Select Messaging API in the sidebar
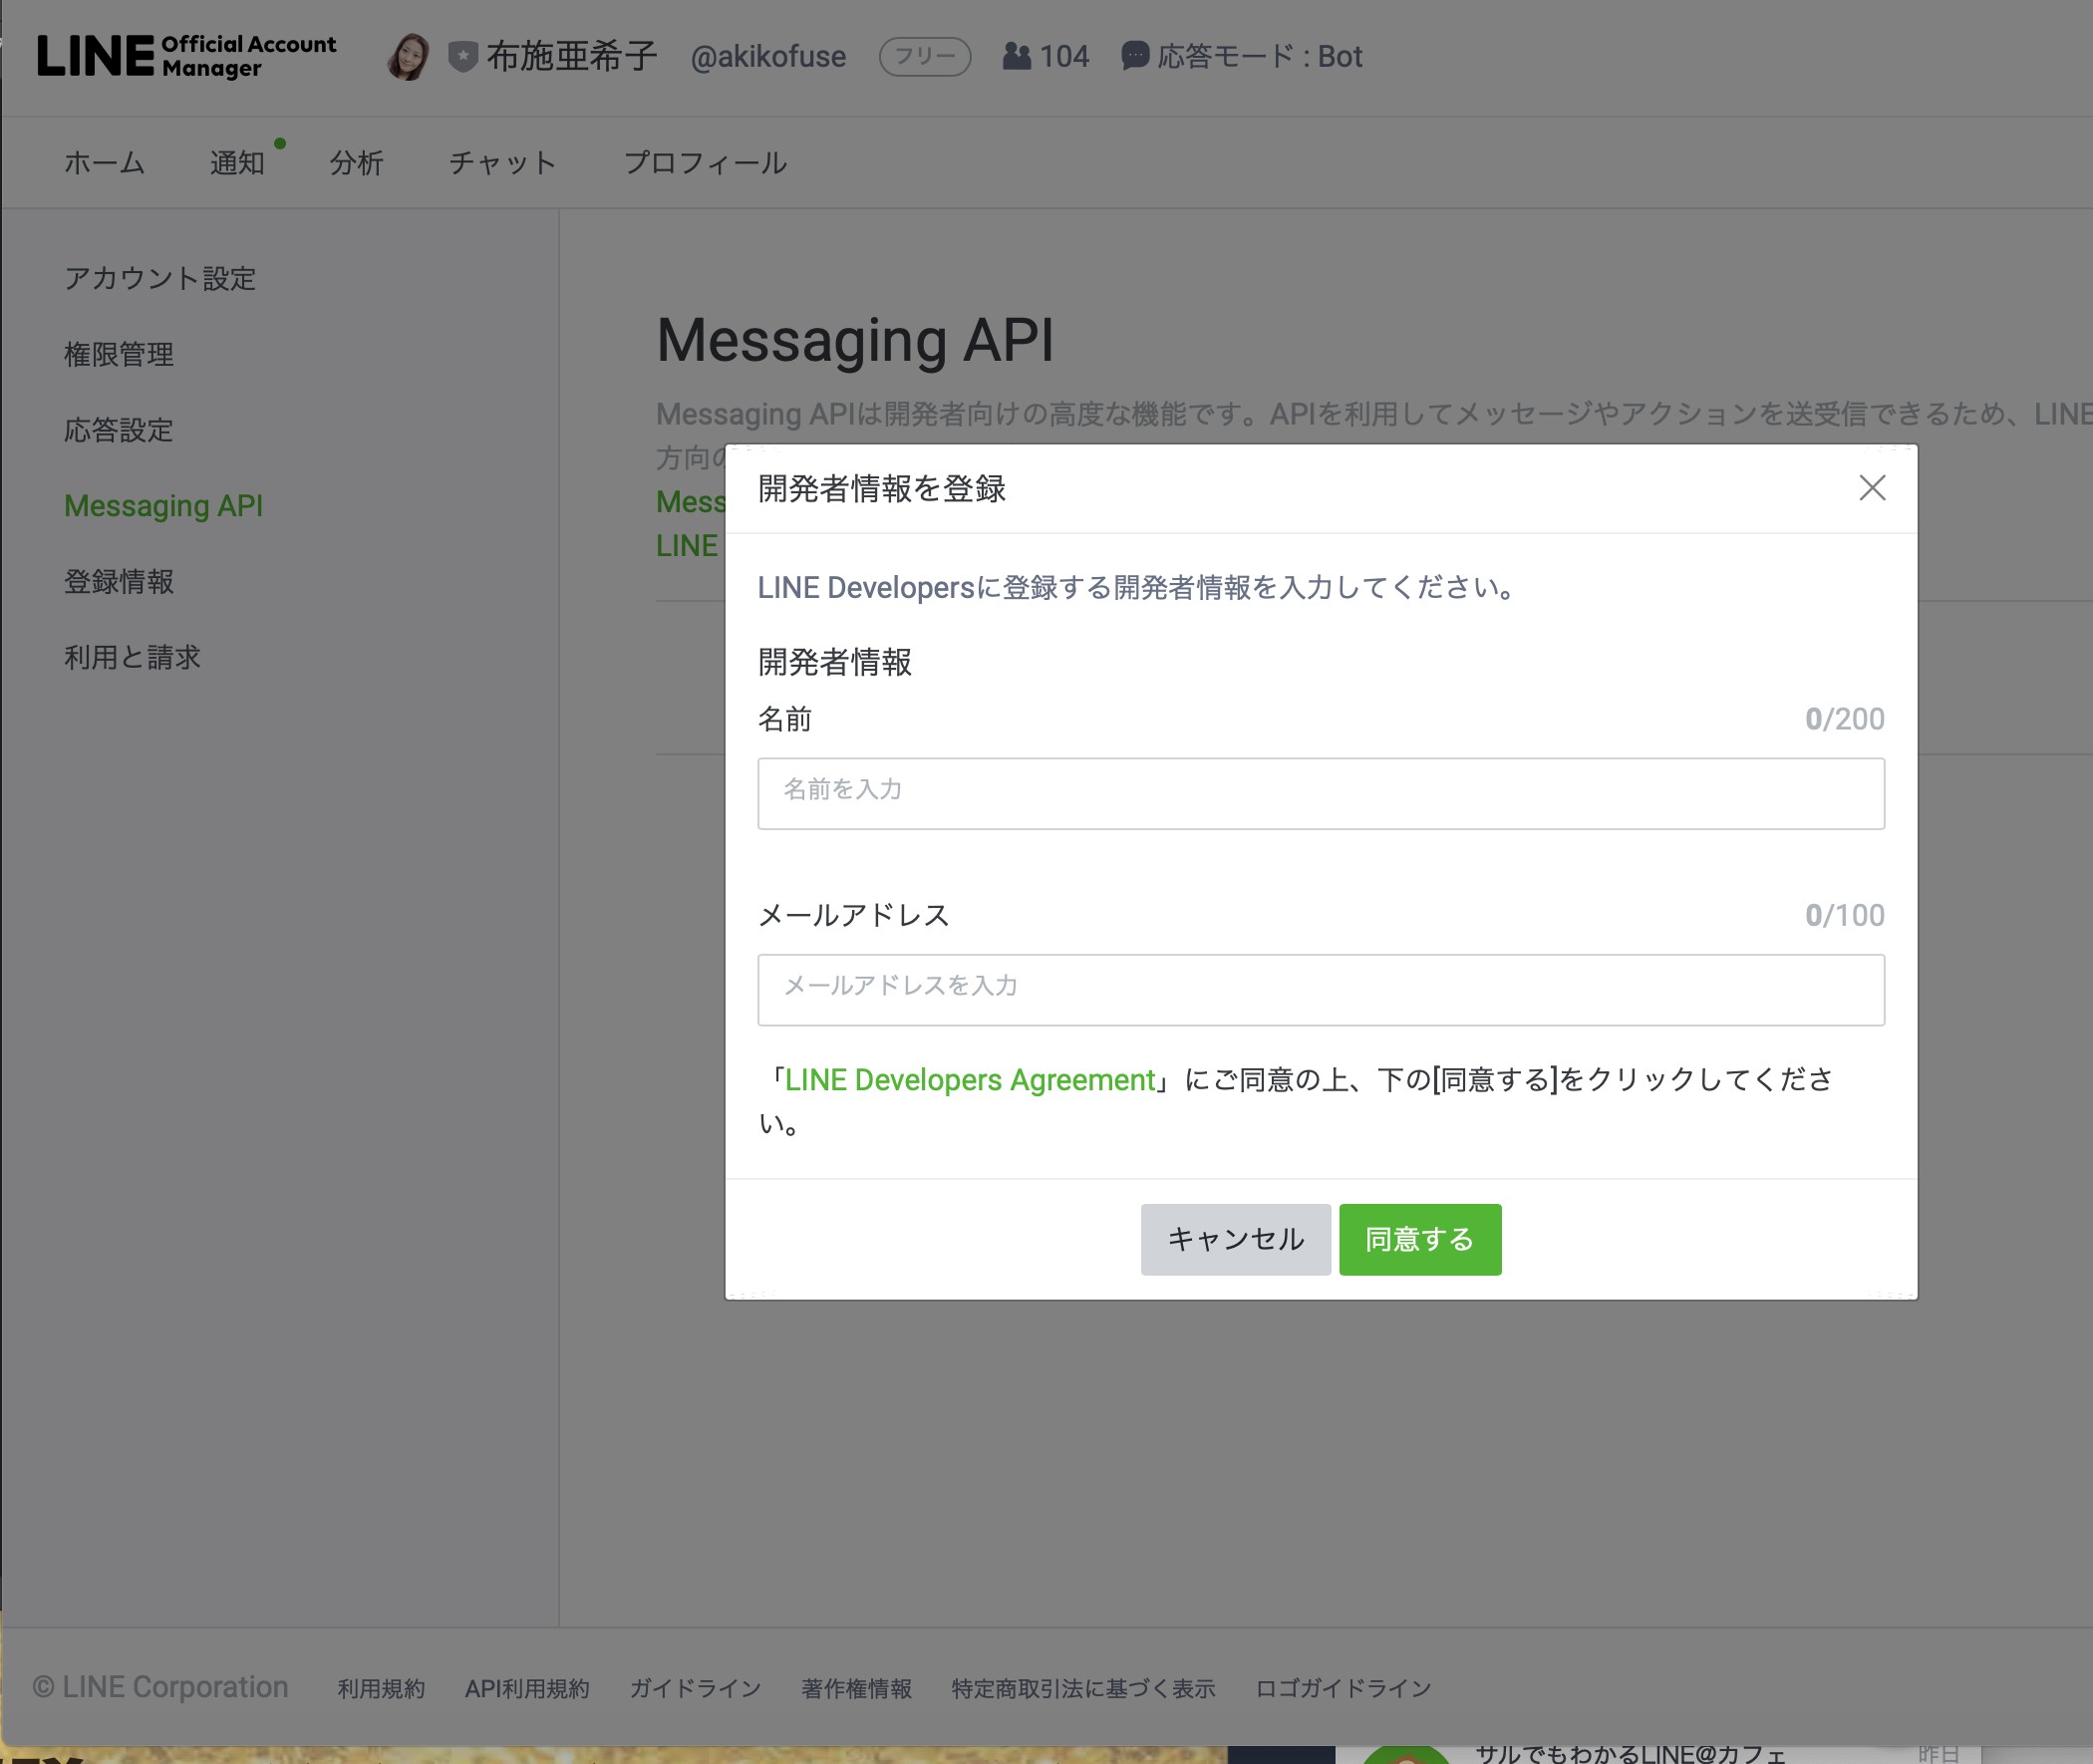 (x=164, y=506)
